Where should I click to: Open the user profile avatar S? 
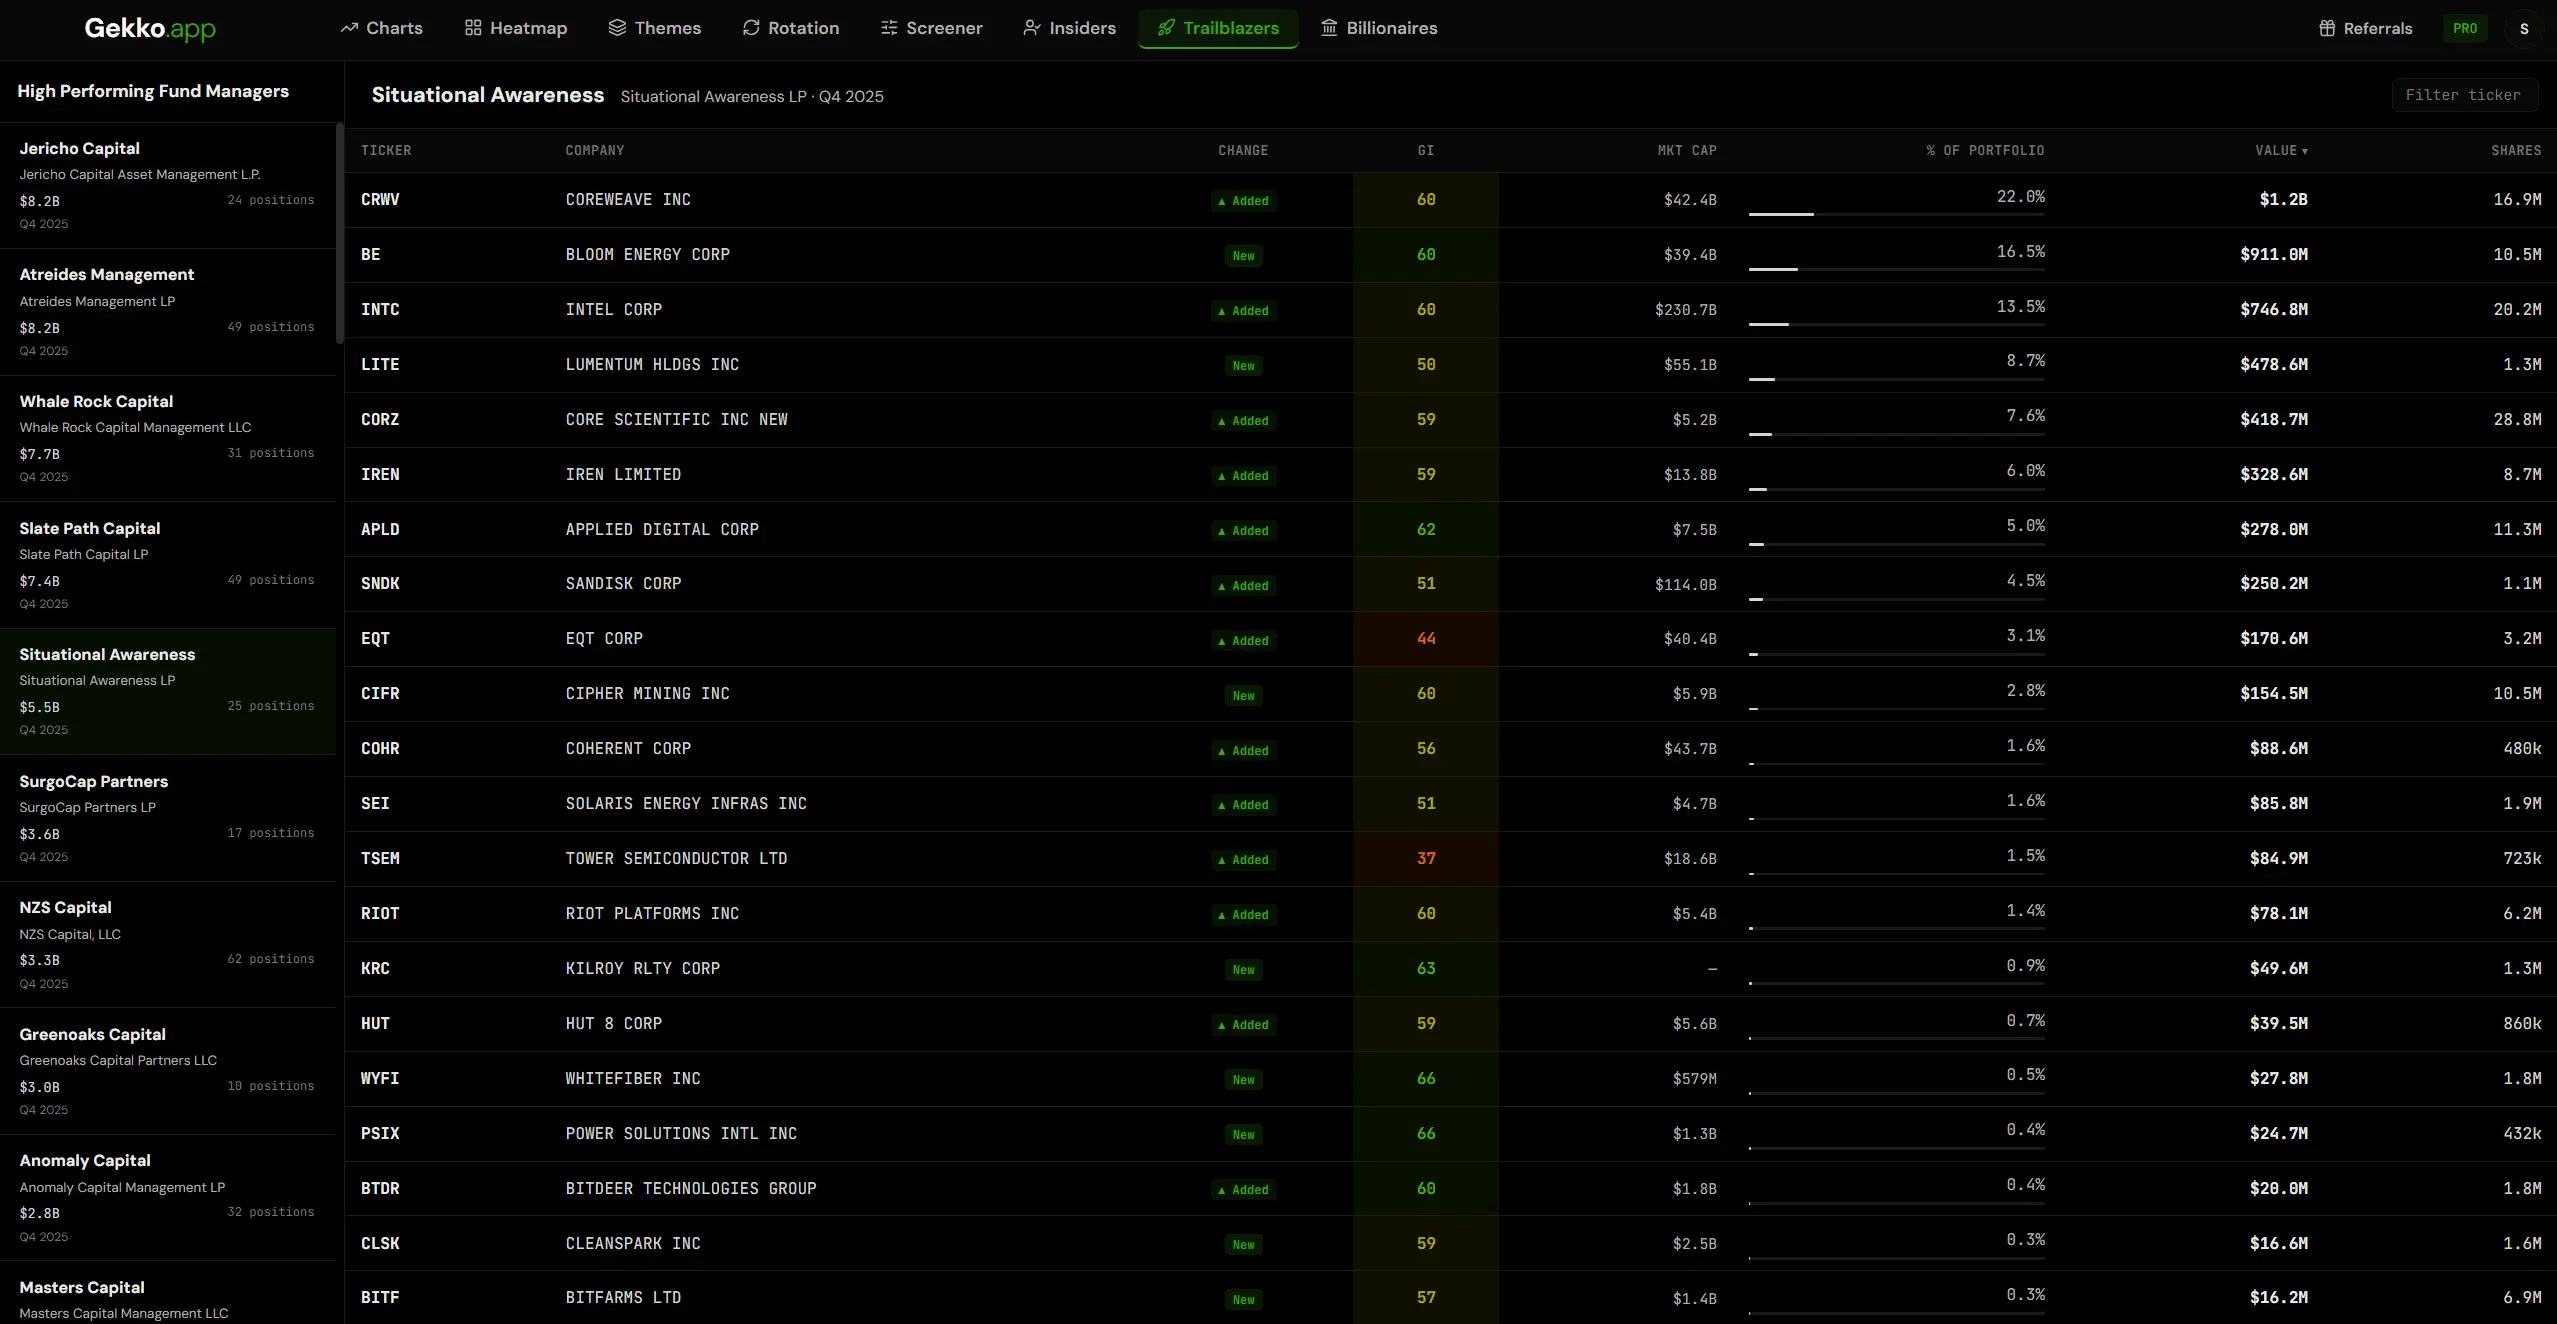pos(2524,28)
